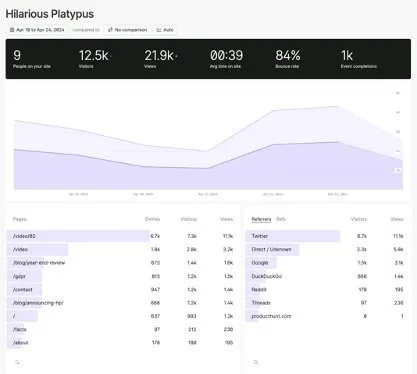417x374 pixels.
Task: Click the chart icon beside Auto
Action: [159, 30]
